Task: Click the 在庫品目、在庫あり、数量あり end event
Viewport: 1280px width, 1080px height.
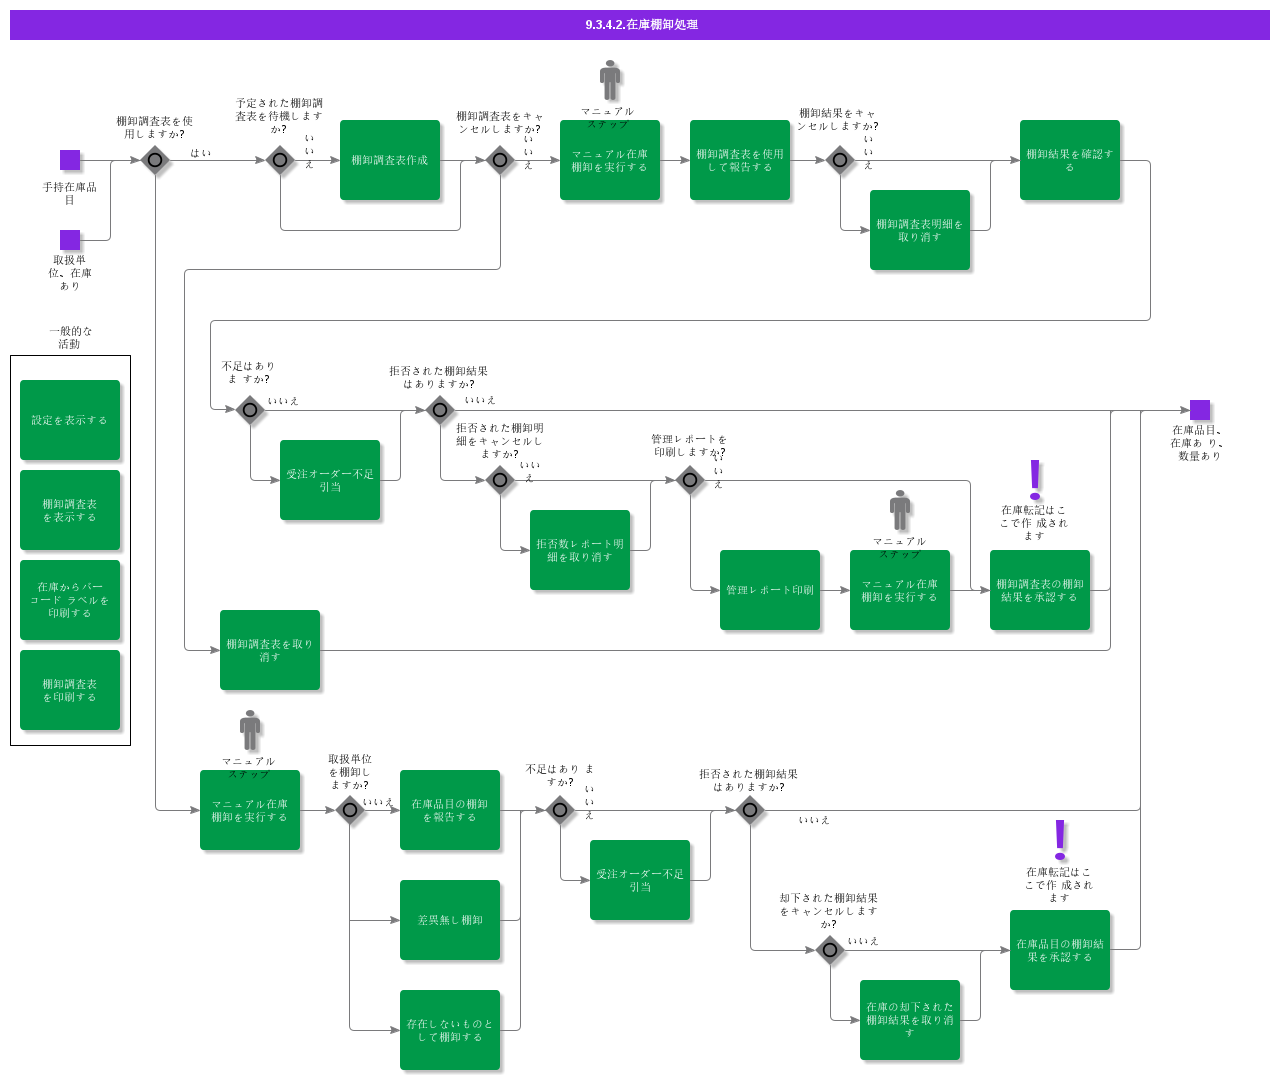Action: tap(1200, 410)
